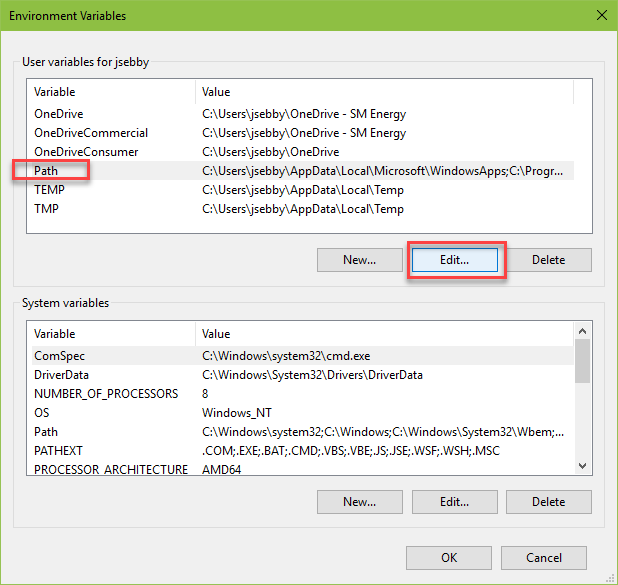The height and width of the screenshot is (585, 618).
Task: Close the Environment Variables dialog
Action: (x=601, y=15)
